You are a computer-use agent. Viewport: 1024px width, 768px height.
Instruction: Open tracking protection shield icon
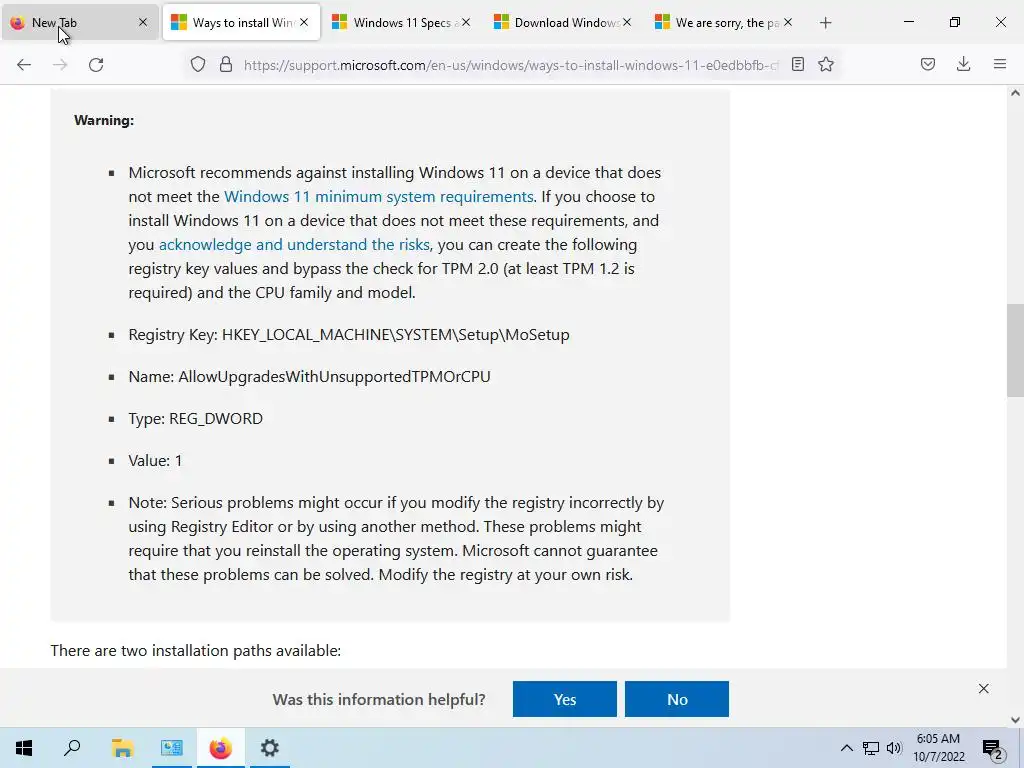[x=198, y=64]
